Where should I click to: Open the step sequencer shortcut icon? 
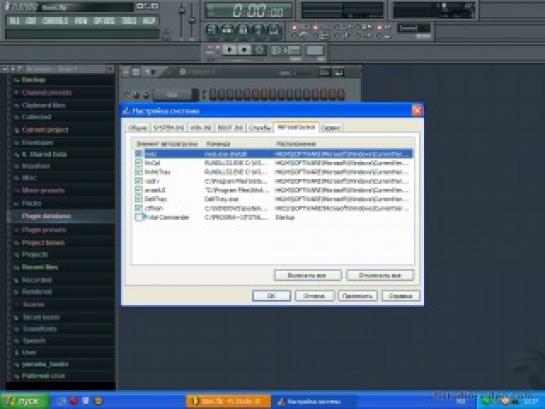pyautogui.click(x=227, y=30)
